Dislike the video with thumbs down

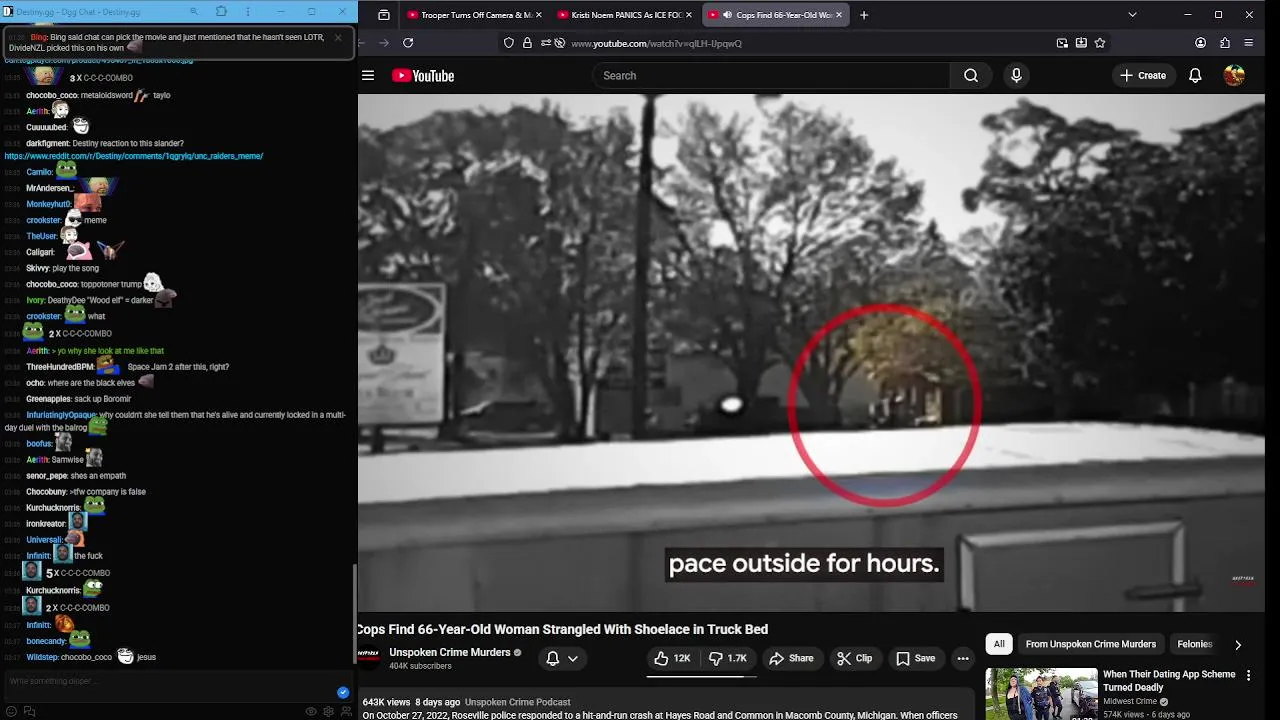pos(728,658)
